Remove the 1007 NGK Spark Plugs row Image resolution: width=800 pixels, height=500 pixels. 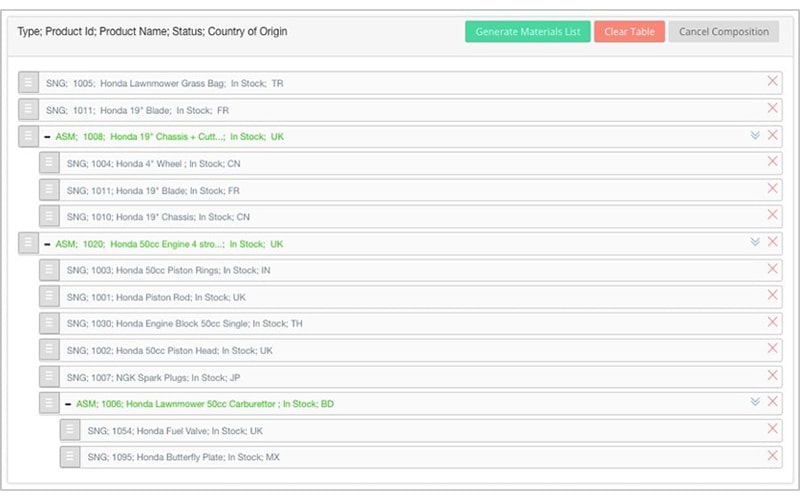pyautogui.click(x=772, y=376)
